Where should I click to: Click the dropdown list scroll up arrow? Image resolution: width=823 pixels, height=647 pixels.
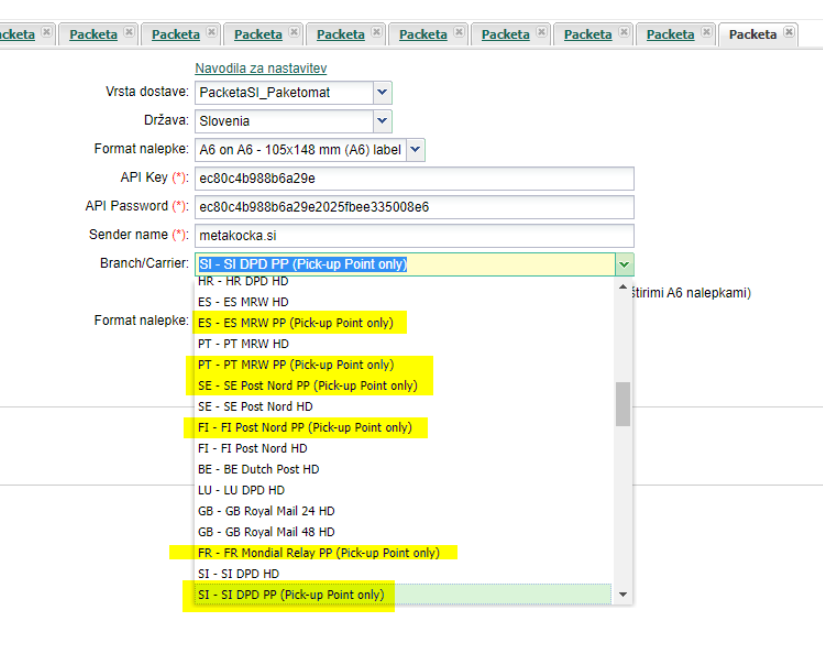pyautogui.click(x=623, y=287)
